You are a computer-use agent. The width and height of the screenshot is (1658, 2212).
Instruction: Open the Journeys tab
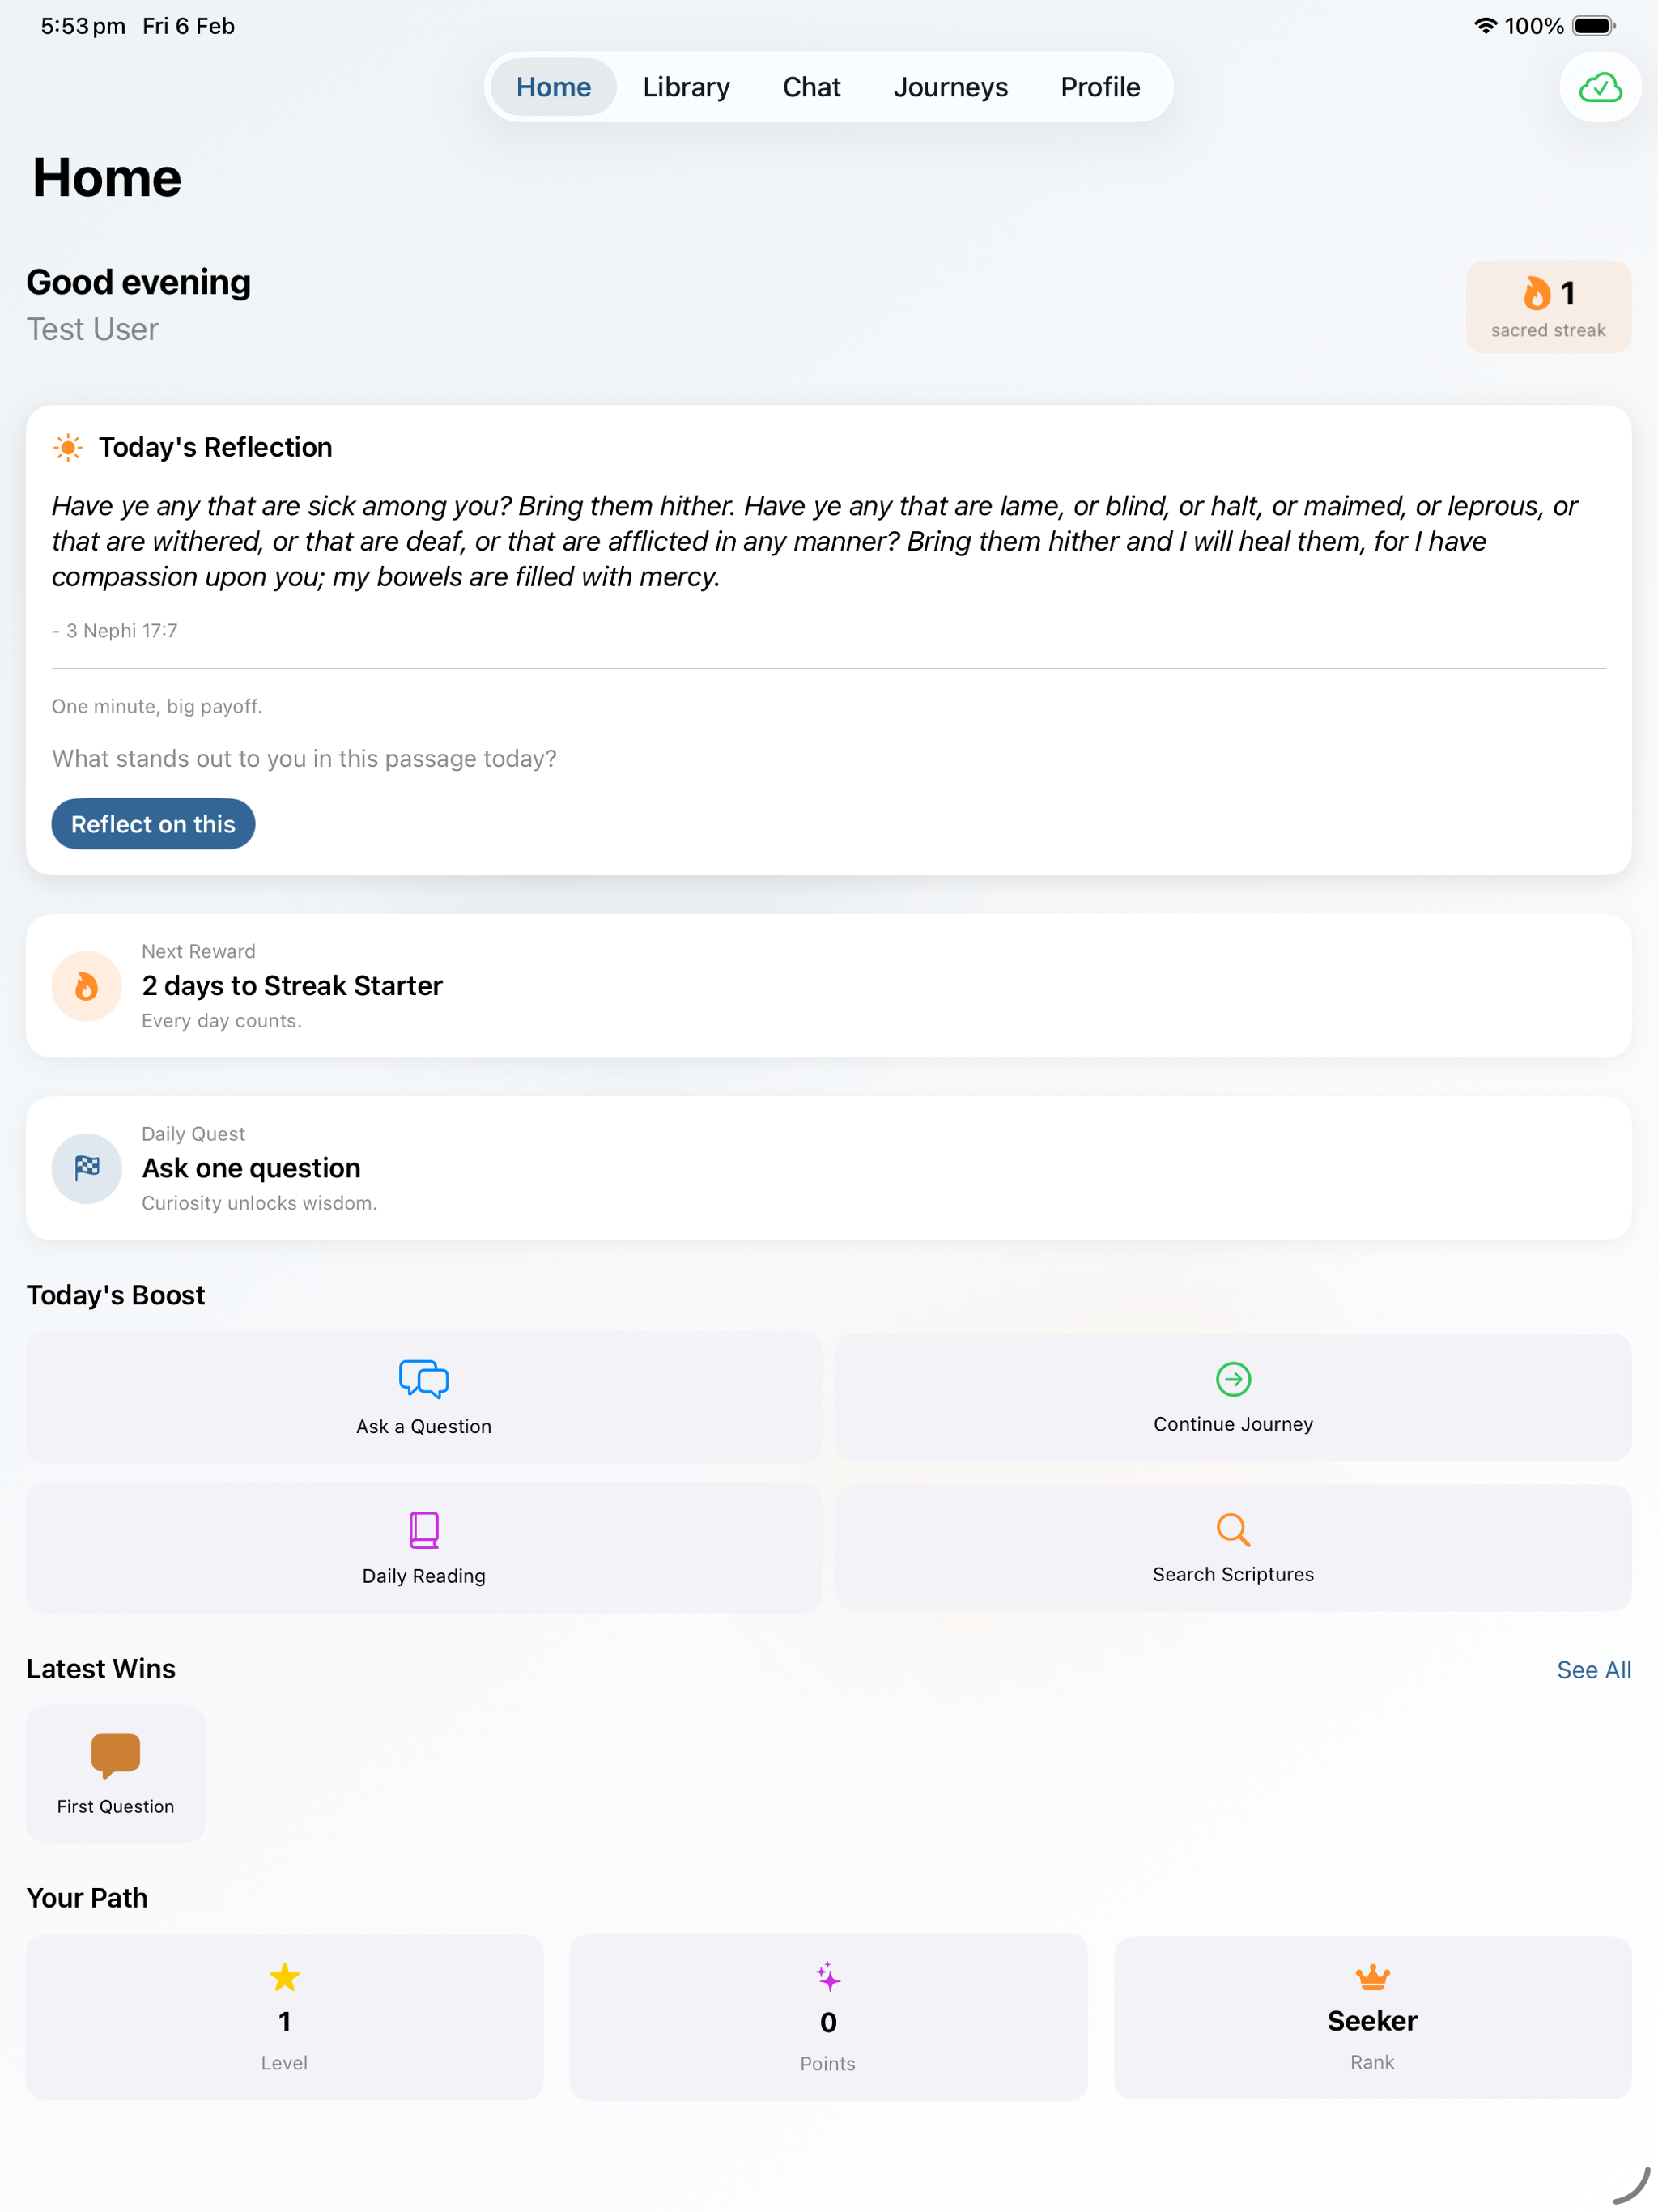tap(950, 87)
